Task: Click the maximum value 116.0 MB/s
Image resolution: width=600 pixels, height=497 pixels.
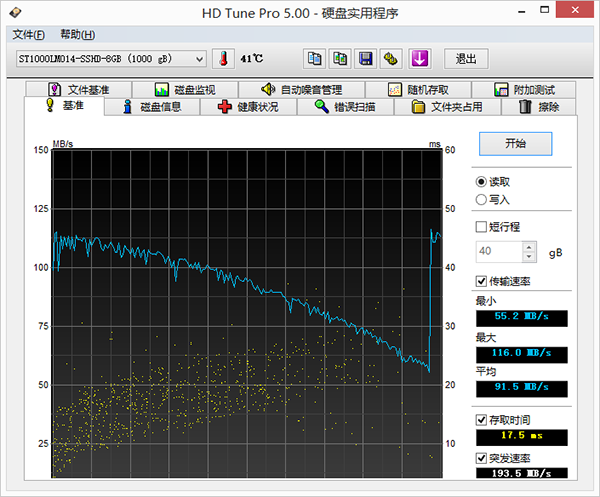Action: (522, 355)
